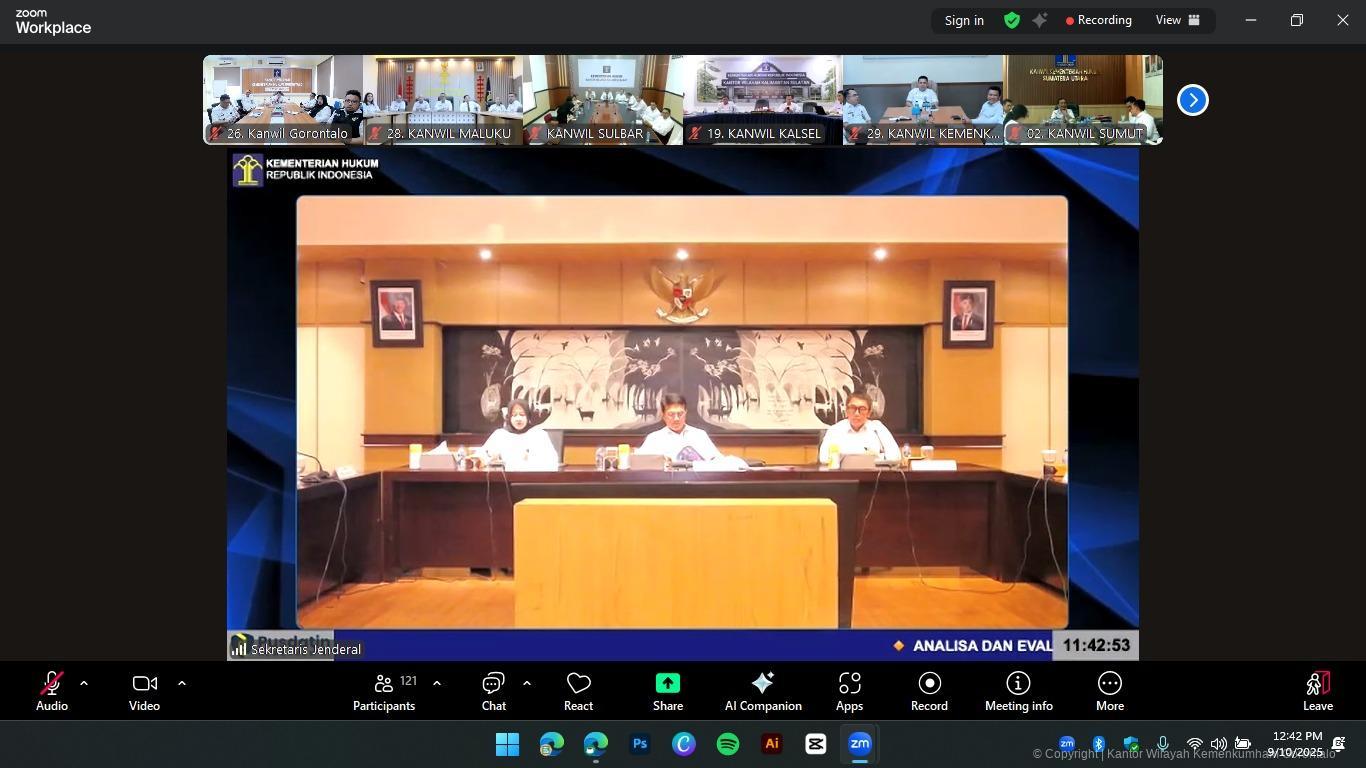Open the clock and calendar at 12:42 PM
Viewport: 1366px width, 768px height.
pyautogui.click(x=1295, y=744)
